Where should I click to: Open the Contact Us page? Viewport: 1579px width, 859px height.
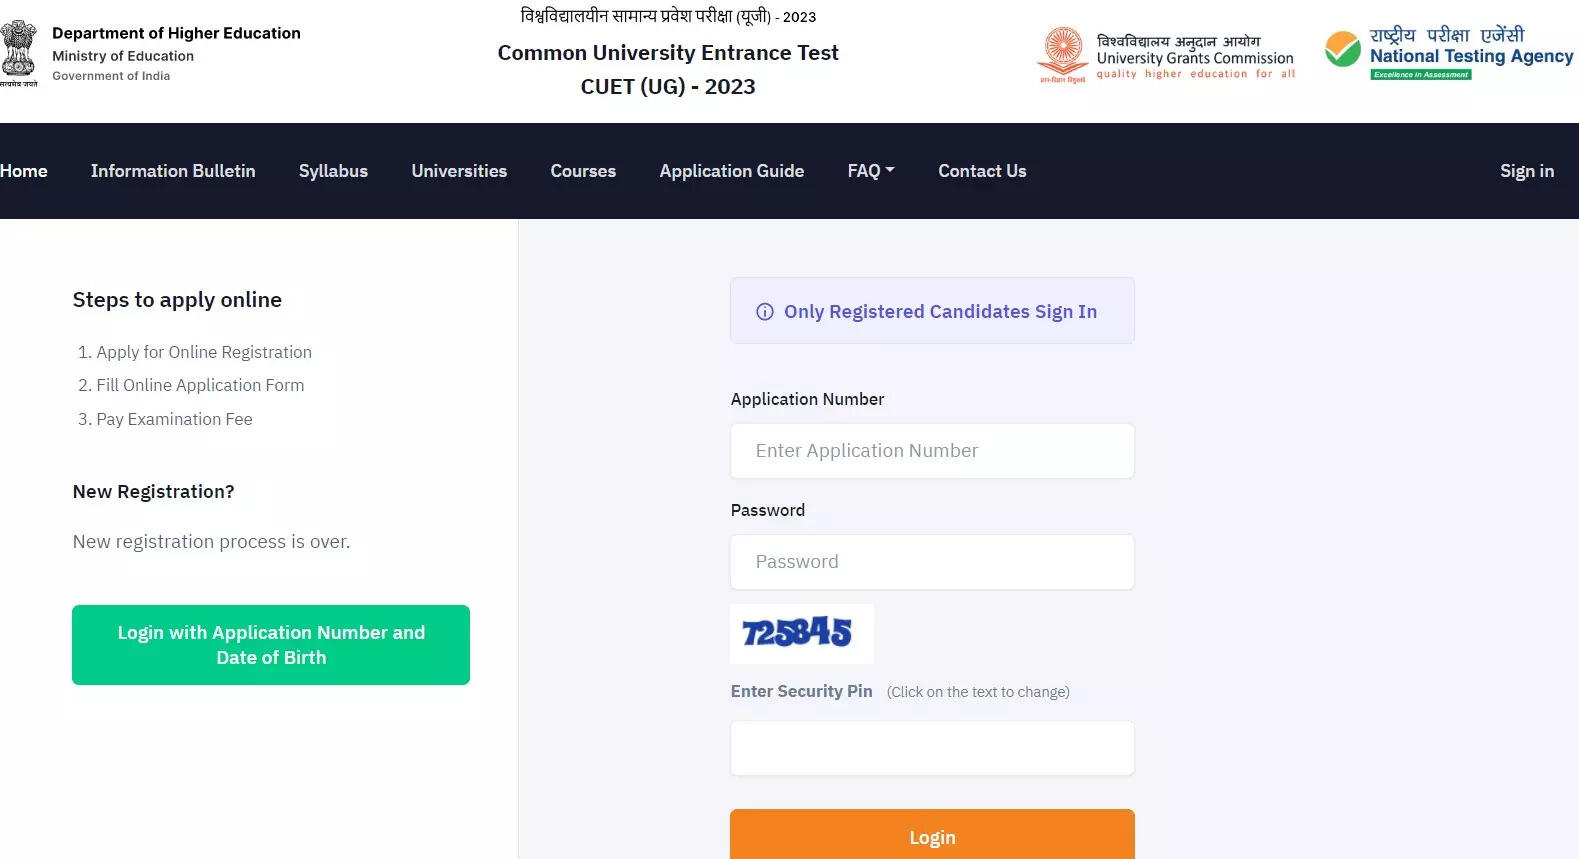point(982,171)
